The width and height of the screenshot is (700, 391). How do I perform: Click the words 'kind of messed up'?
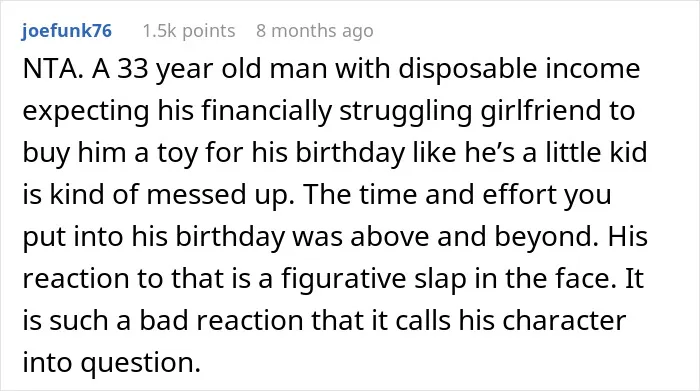(168, 195)
